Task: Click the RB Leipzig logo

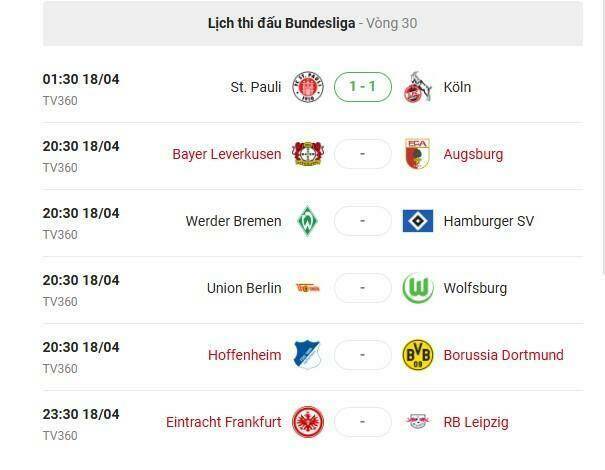Action: click(x=417, y=422)
